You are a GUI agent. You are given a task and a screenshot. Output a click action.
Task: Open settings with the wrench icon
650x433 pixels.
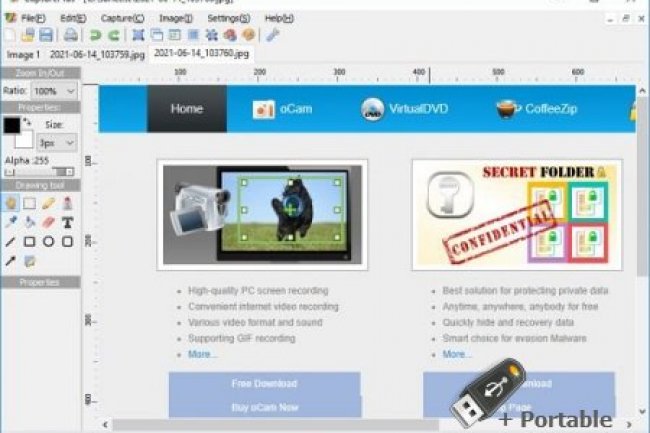coord(272,35)
